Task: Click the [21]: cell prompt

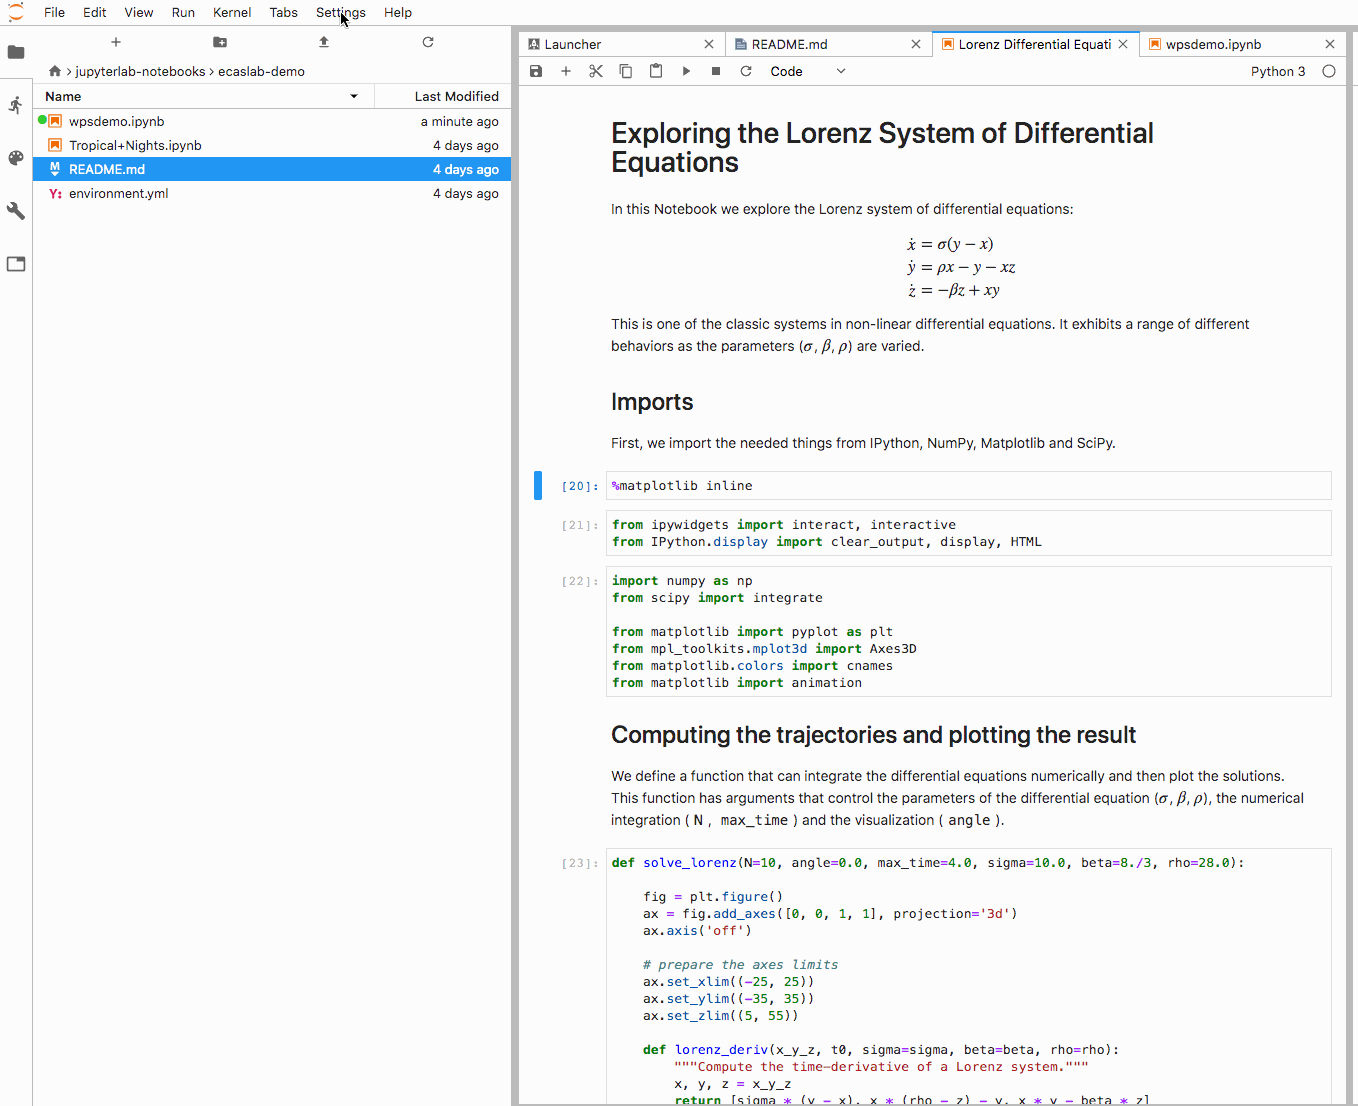Action: point(580,525)
